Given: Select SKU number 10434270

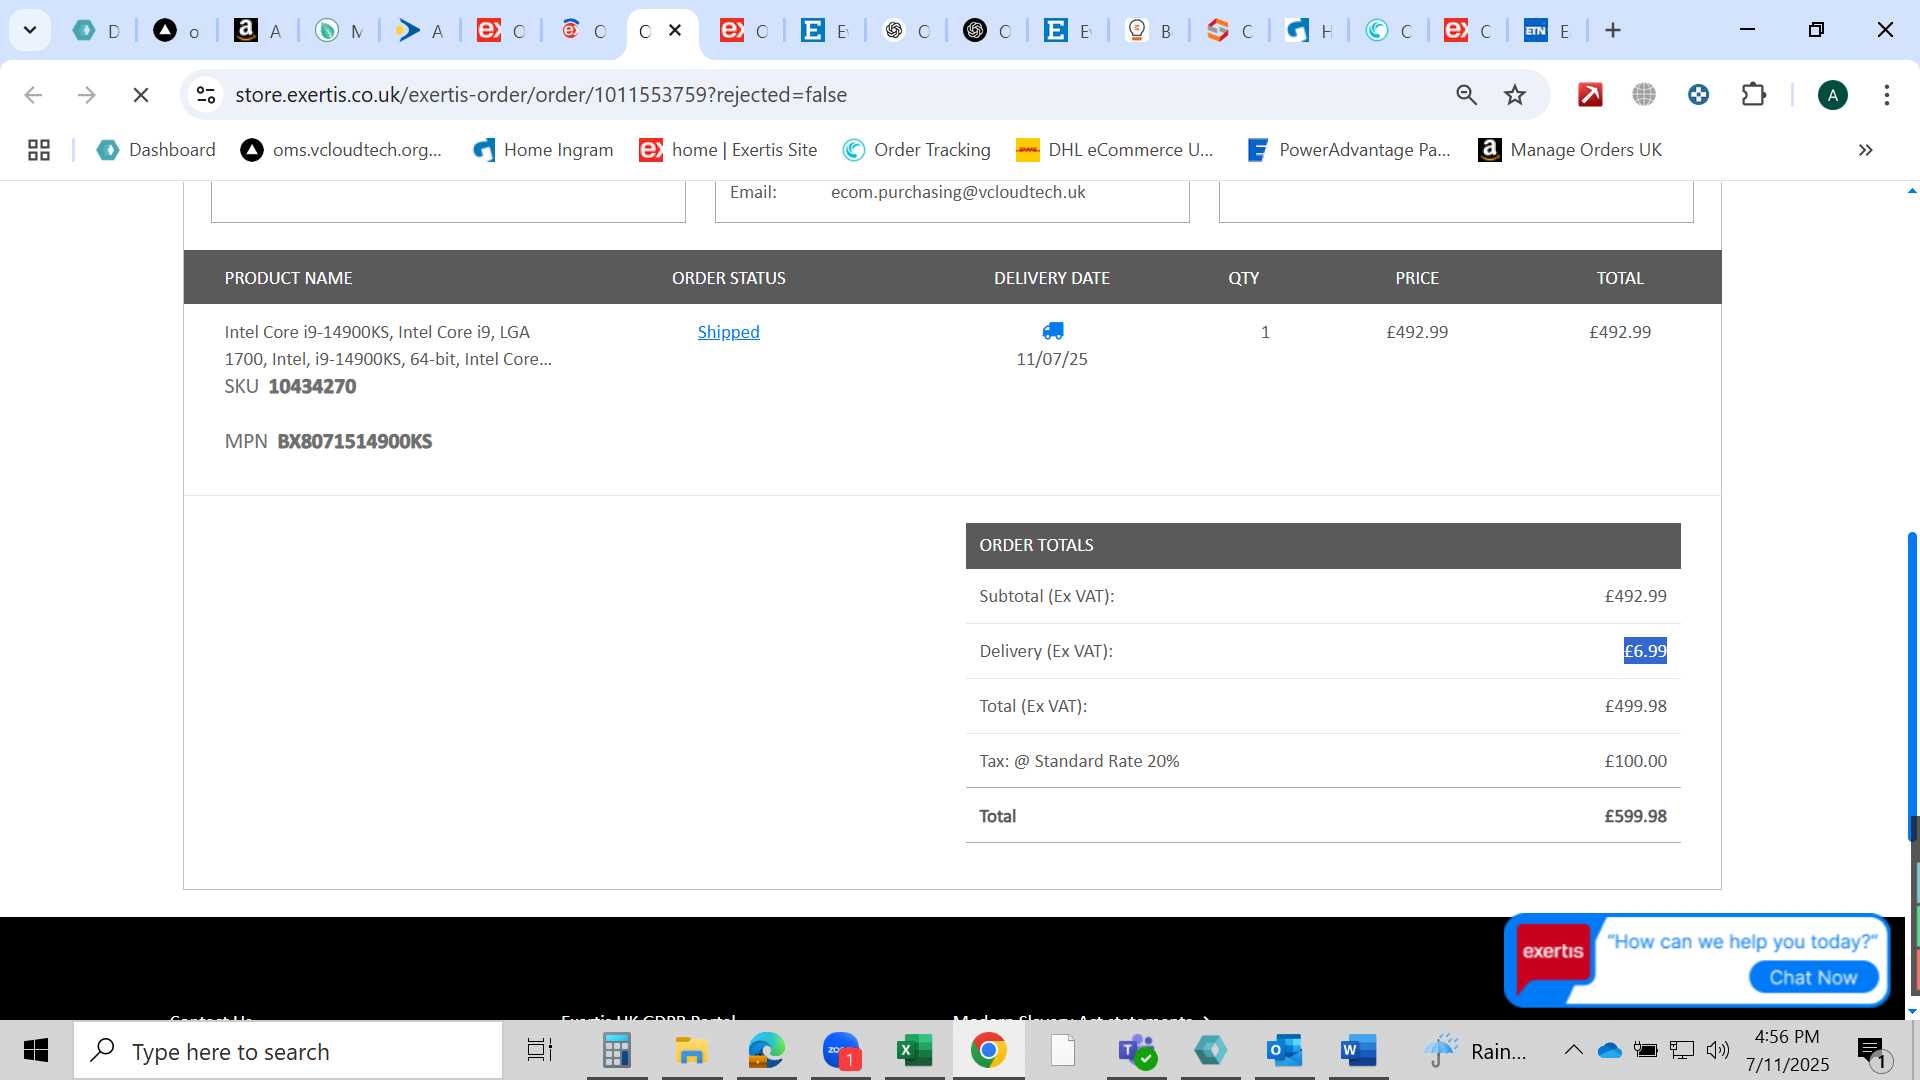Looking at the screenshot, I should coord(312,387).
